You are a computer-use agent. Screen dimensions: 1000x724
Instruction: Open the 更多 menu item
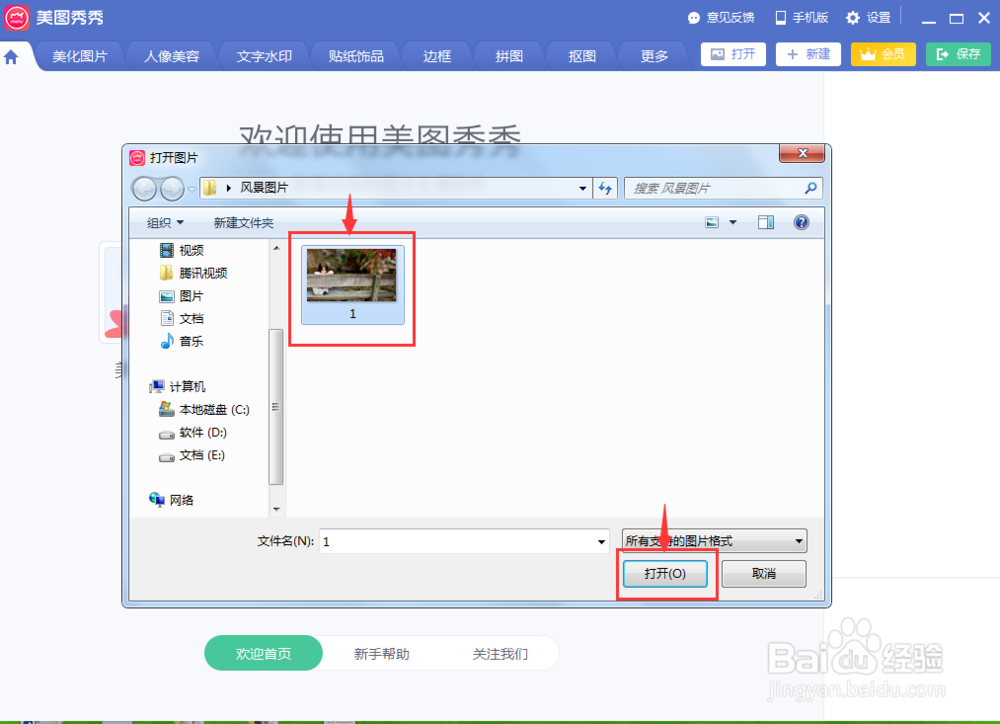652,56
